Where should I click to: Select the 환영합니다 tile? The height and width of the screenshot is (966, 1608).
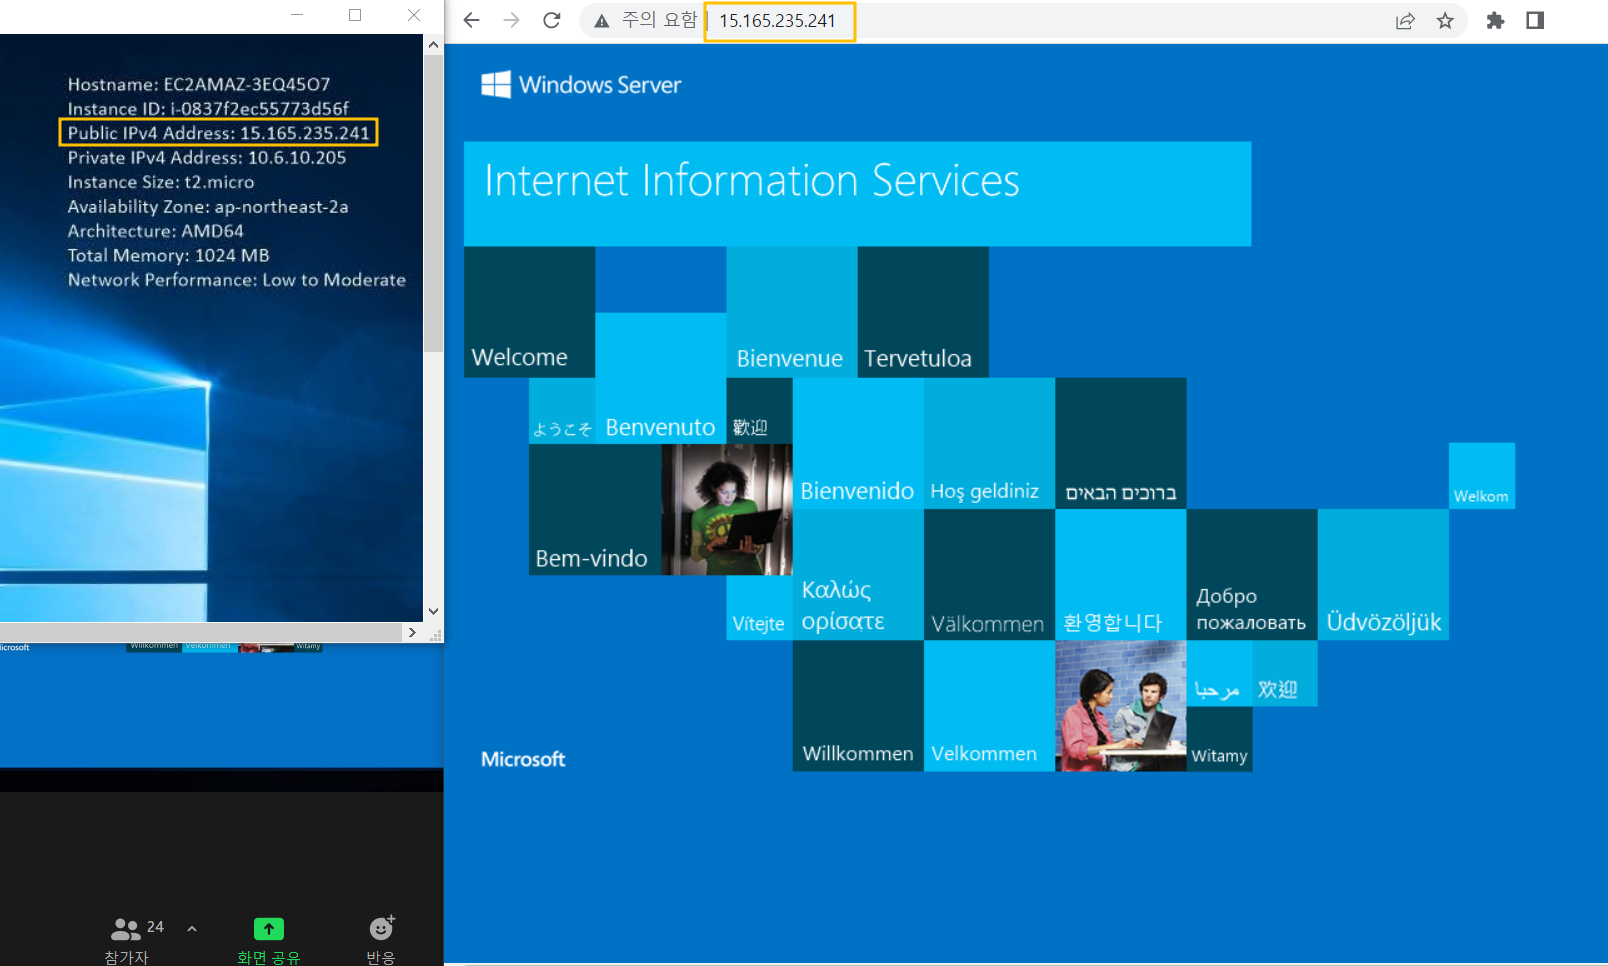click(1120, 575)
